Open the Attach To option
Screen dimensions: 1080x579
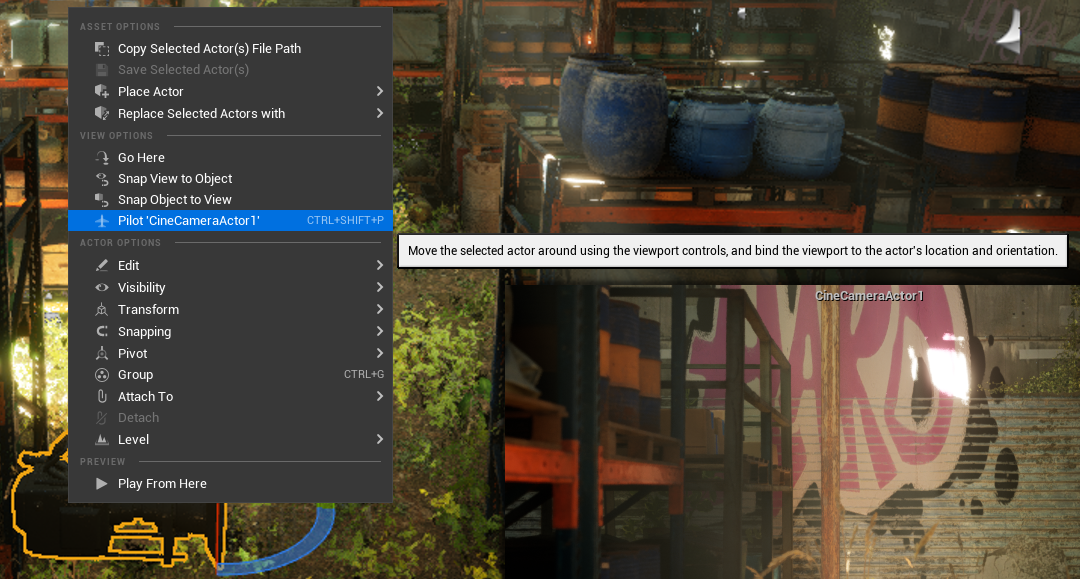click(230, 397)
